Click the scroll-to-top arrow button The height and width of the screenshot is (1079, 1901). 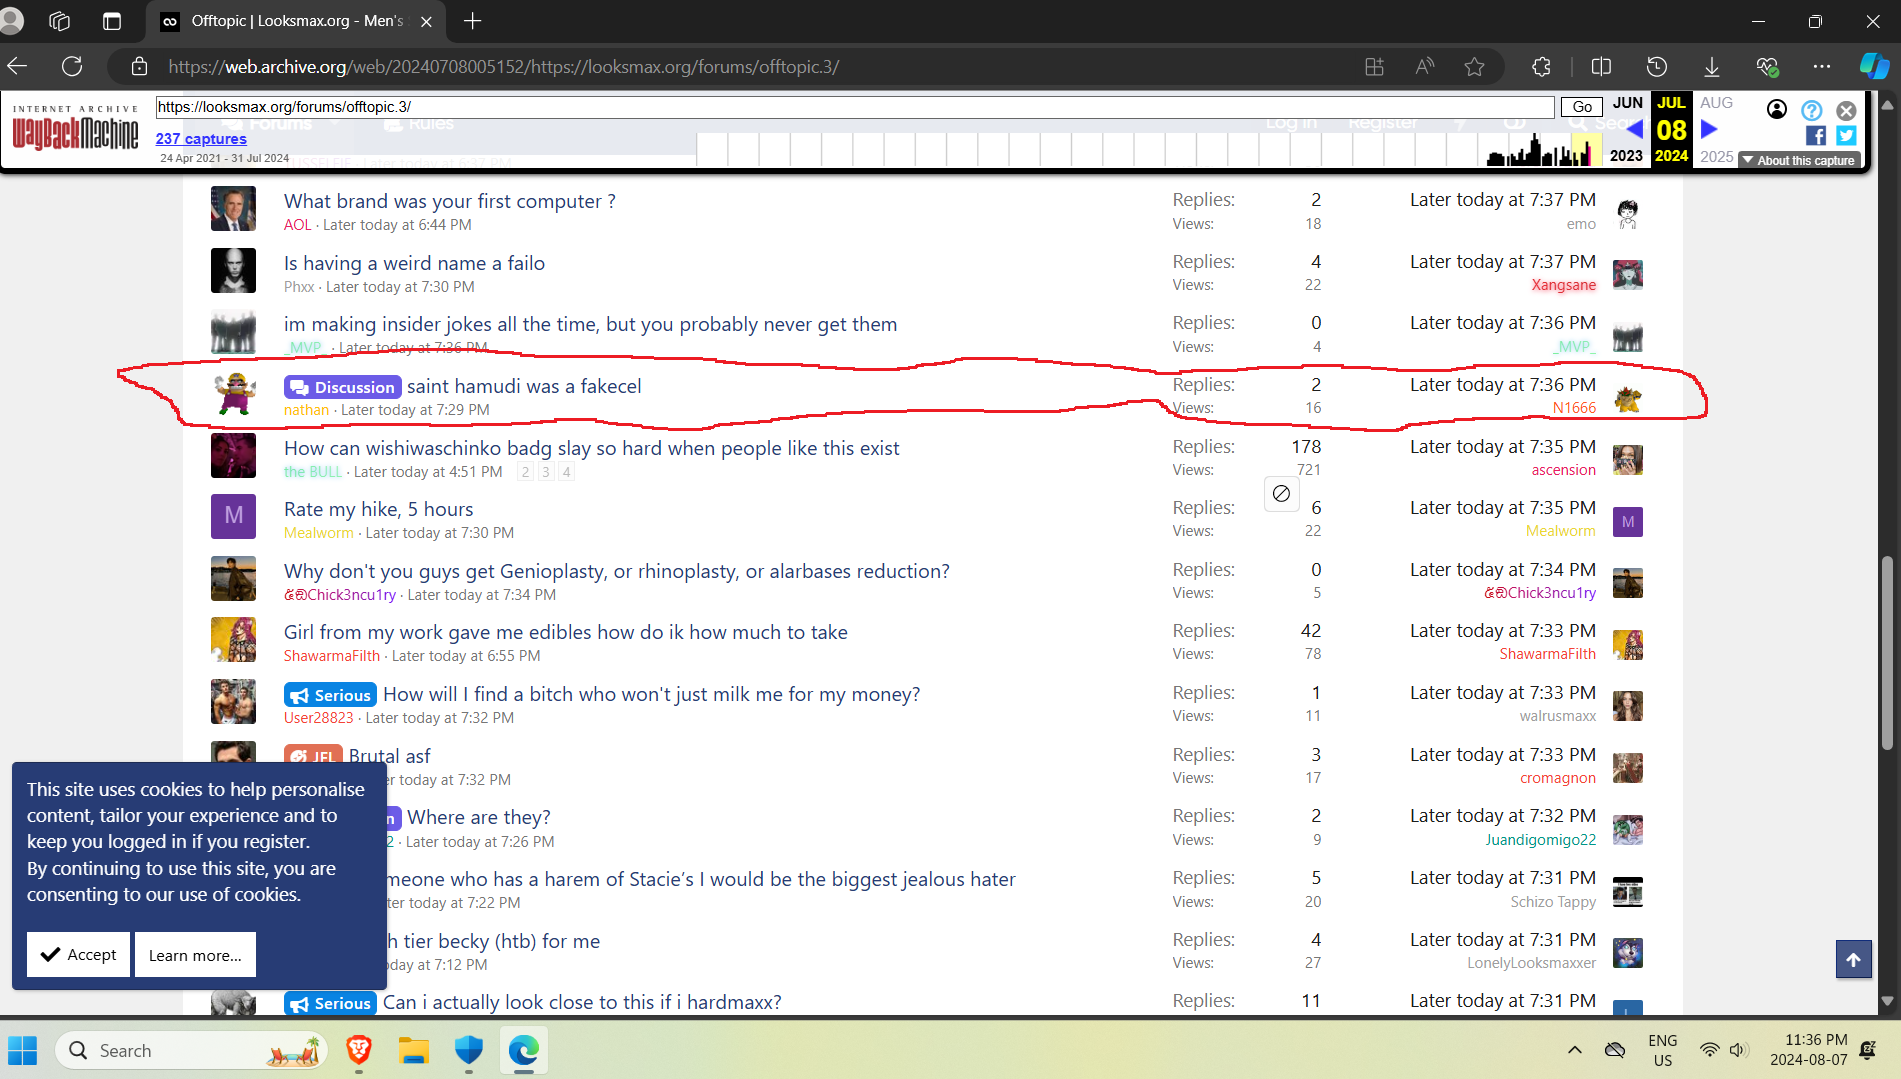click(x=1853, y=960)
